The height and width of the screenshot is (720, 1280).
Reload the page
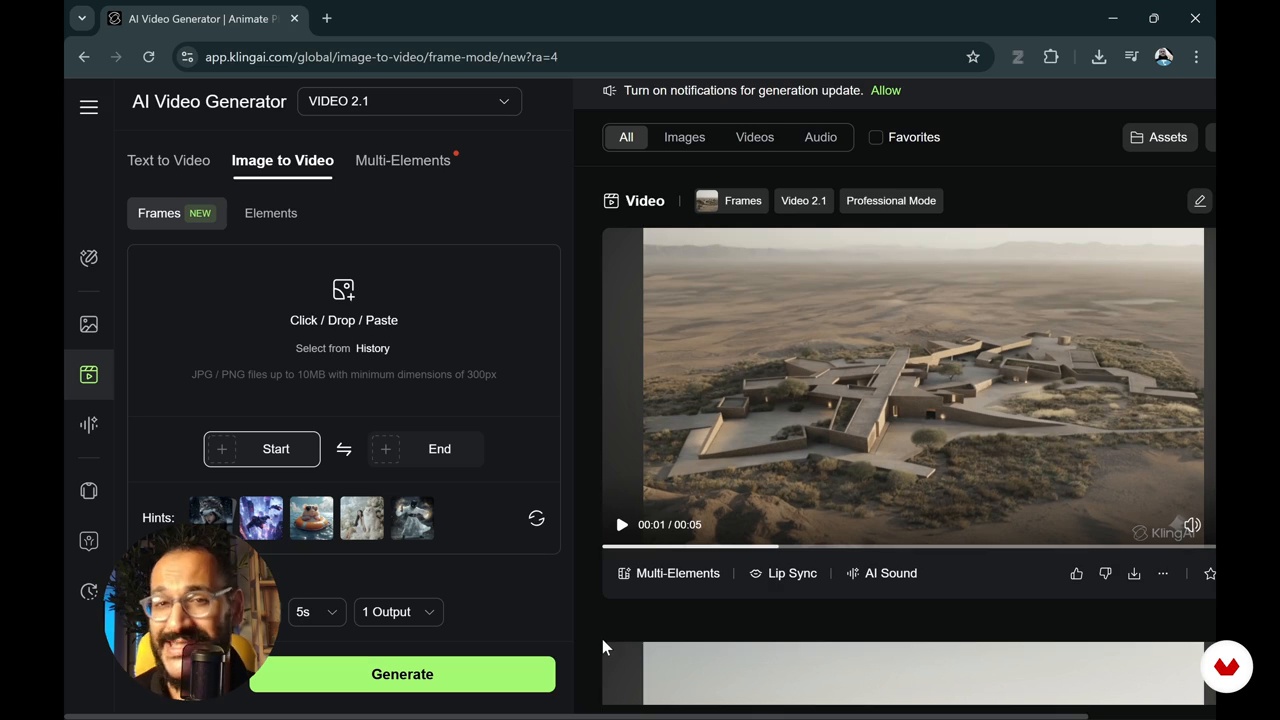149,57
